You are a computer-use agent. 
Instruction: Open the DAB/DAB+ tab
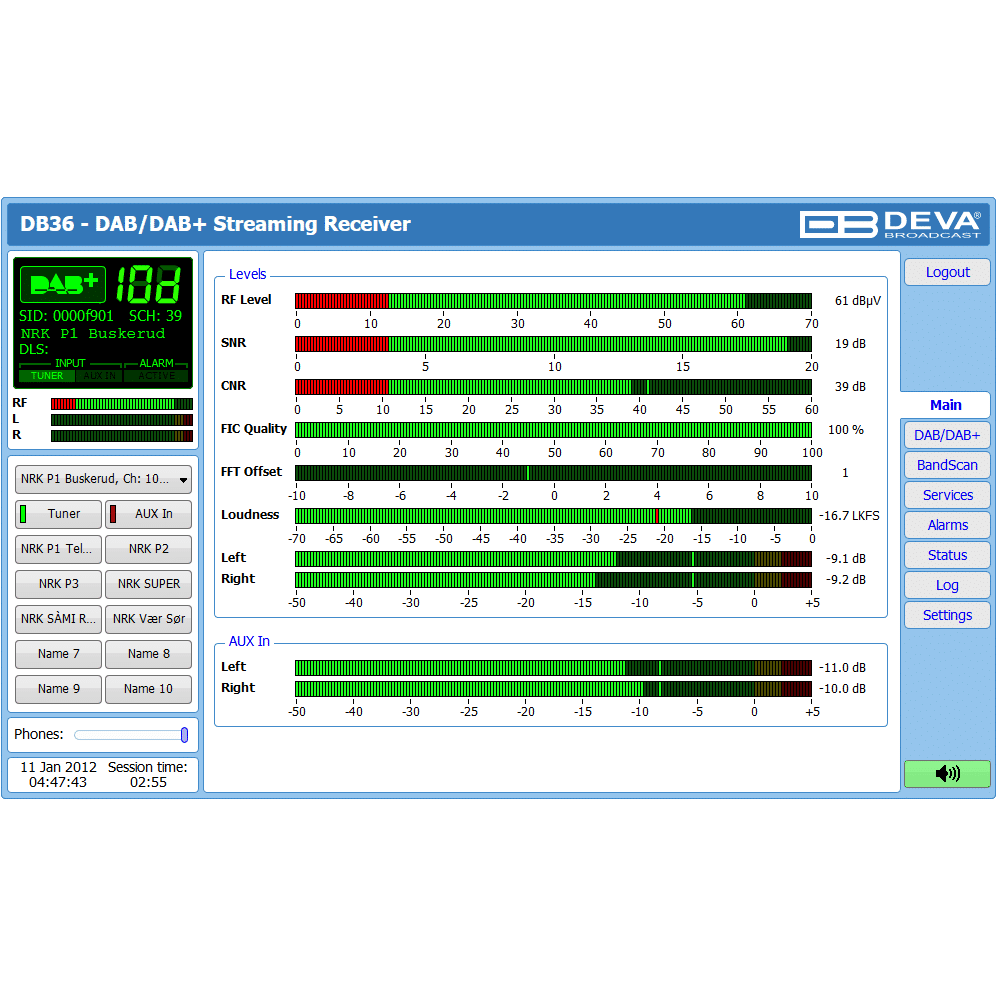(946, 435)
